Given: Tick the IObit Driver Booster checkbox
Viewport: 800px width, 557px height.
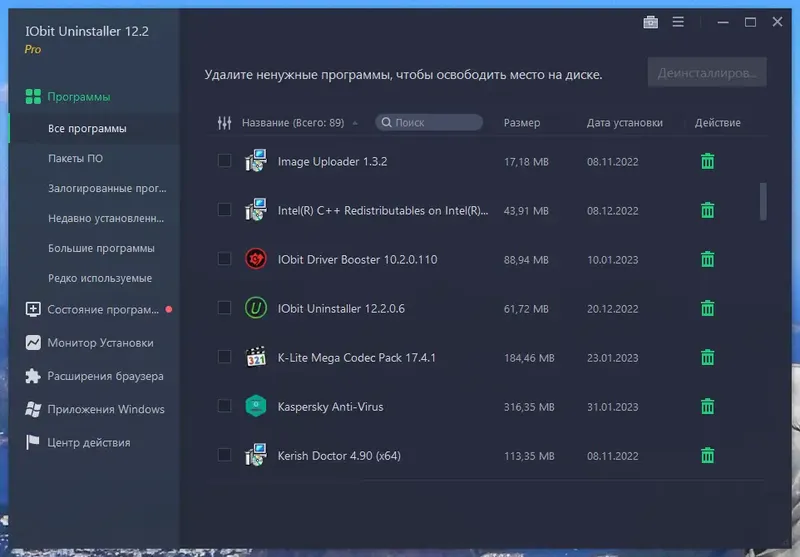Looking at the screenshot, I should tap(224, 259).
